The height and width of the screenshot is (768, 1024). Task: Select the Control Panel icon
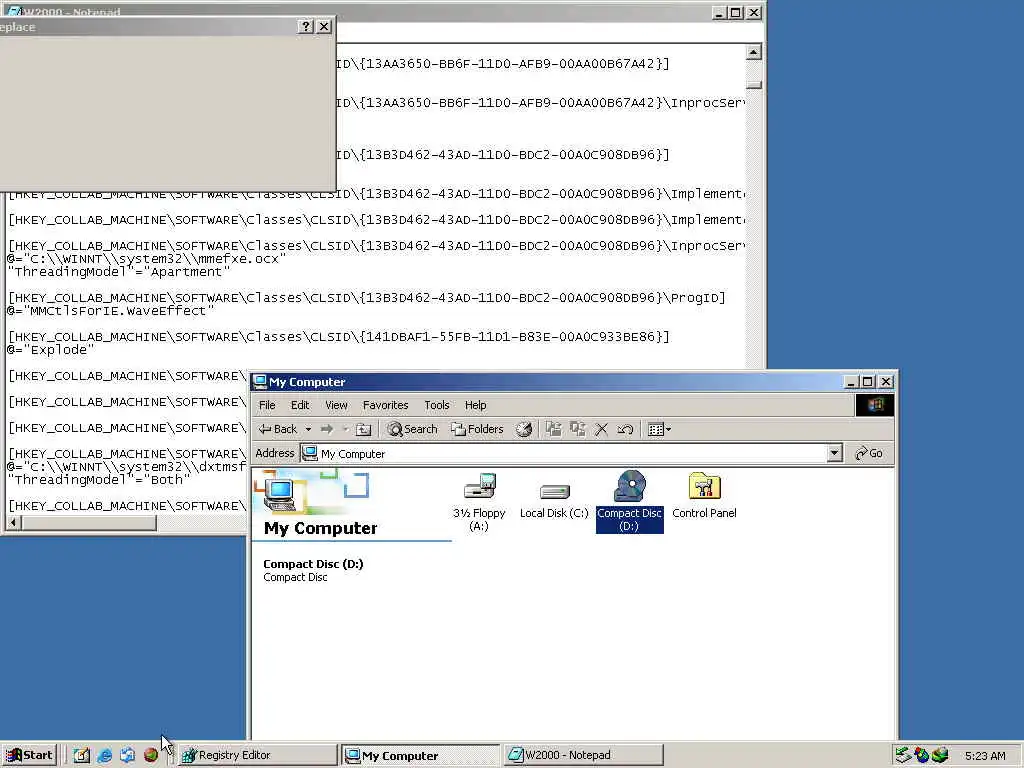click(x=704, y=496)
